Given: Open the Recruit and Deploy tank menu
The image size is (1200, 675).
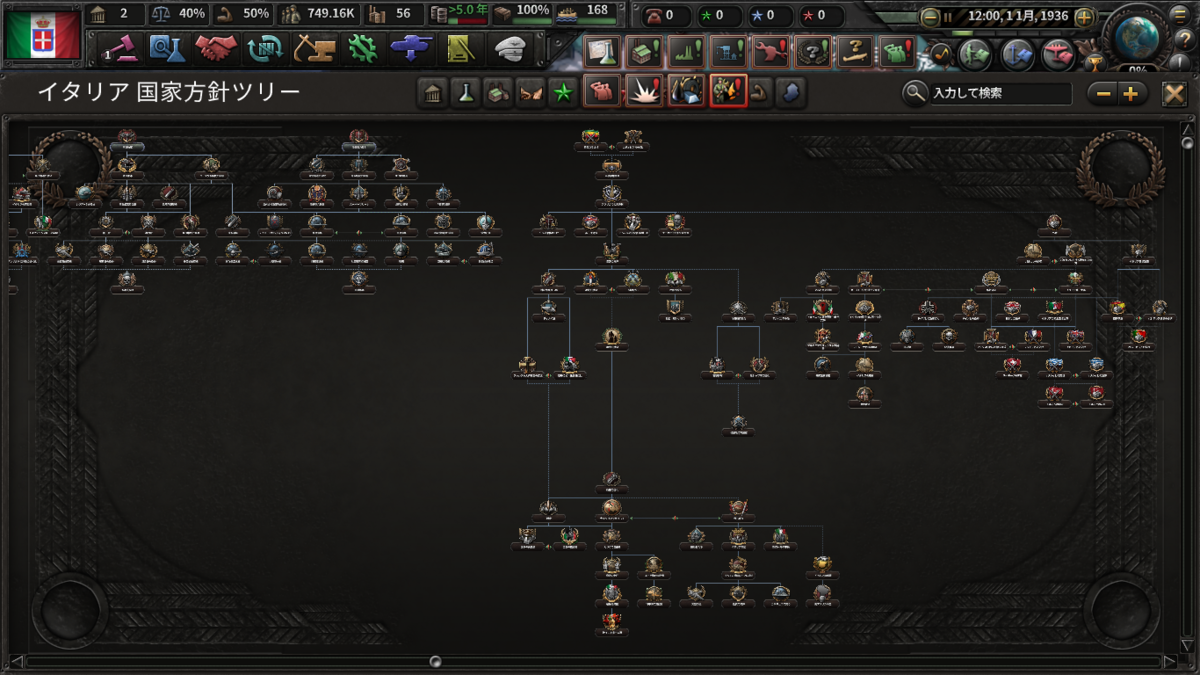Looking at the screenshot, I should click(411, 47).
